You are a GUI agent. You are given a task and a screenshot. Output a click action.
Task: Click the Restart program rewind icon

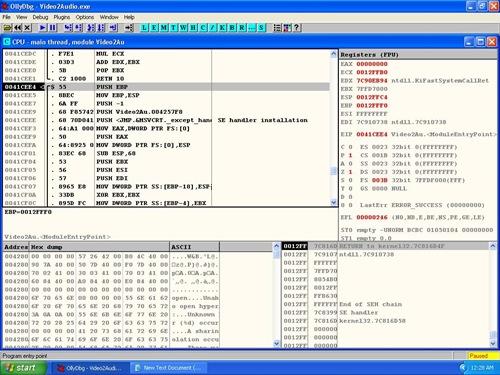tap(17, 28)
